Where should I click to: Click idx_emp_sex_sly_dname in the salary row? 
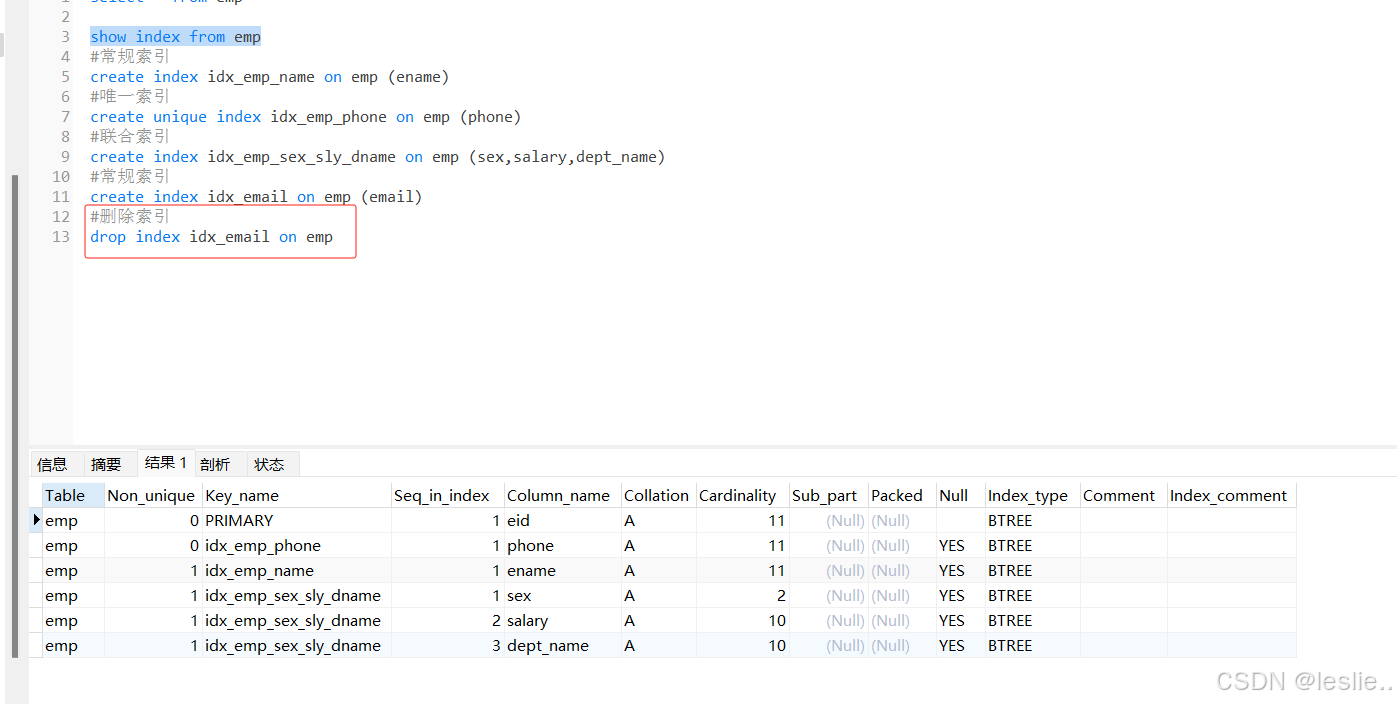[x=297, y=620]
